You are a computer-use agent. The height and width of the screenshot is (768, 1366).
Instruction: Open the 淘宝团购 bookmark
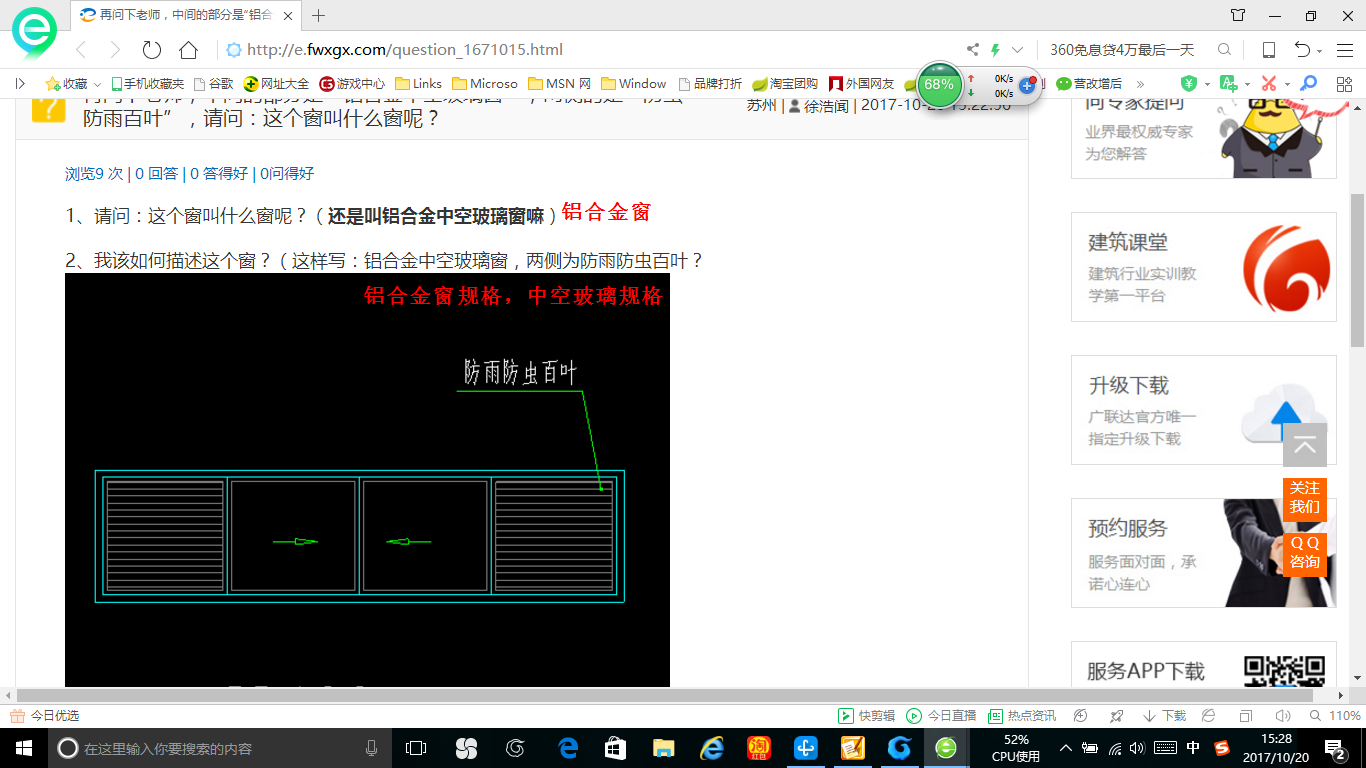(785, 84)
